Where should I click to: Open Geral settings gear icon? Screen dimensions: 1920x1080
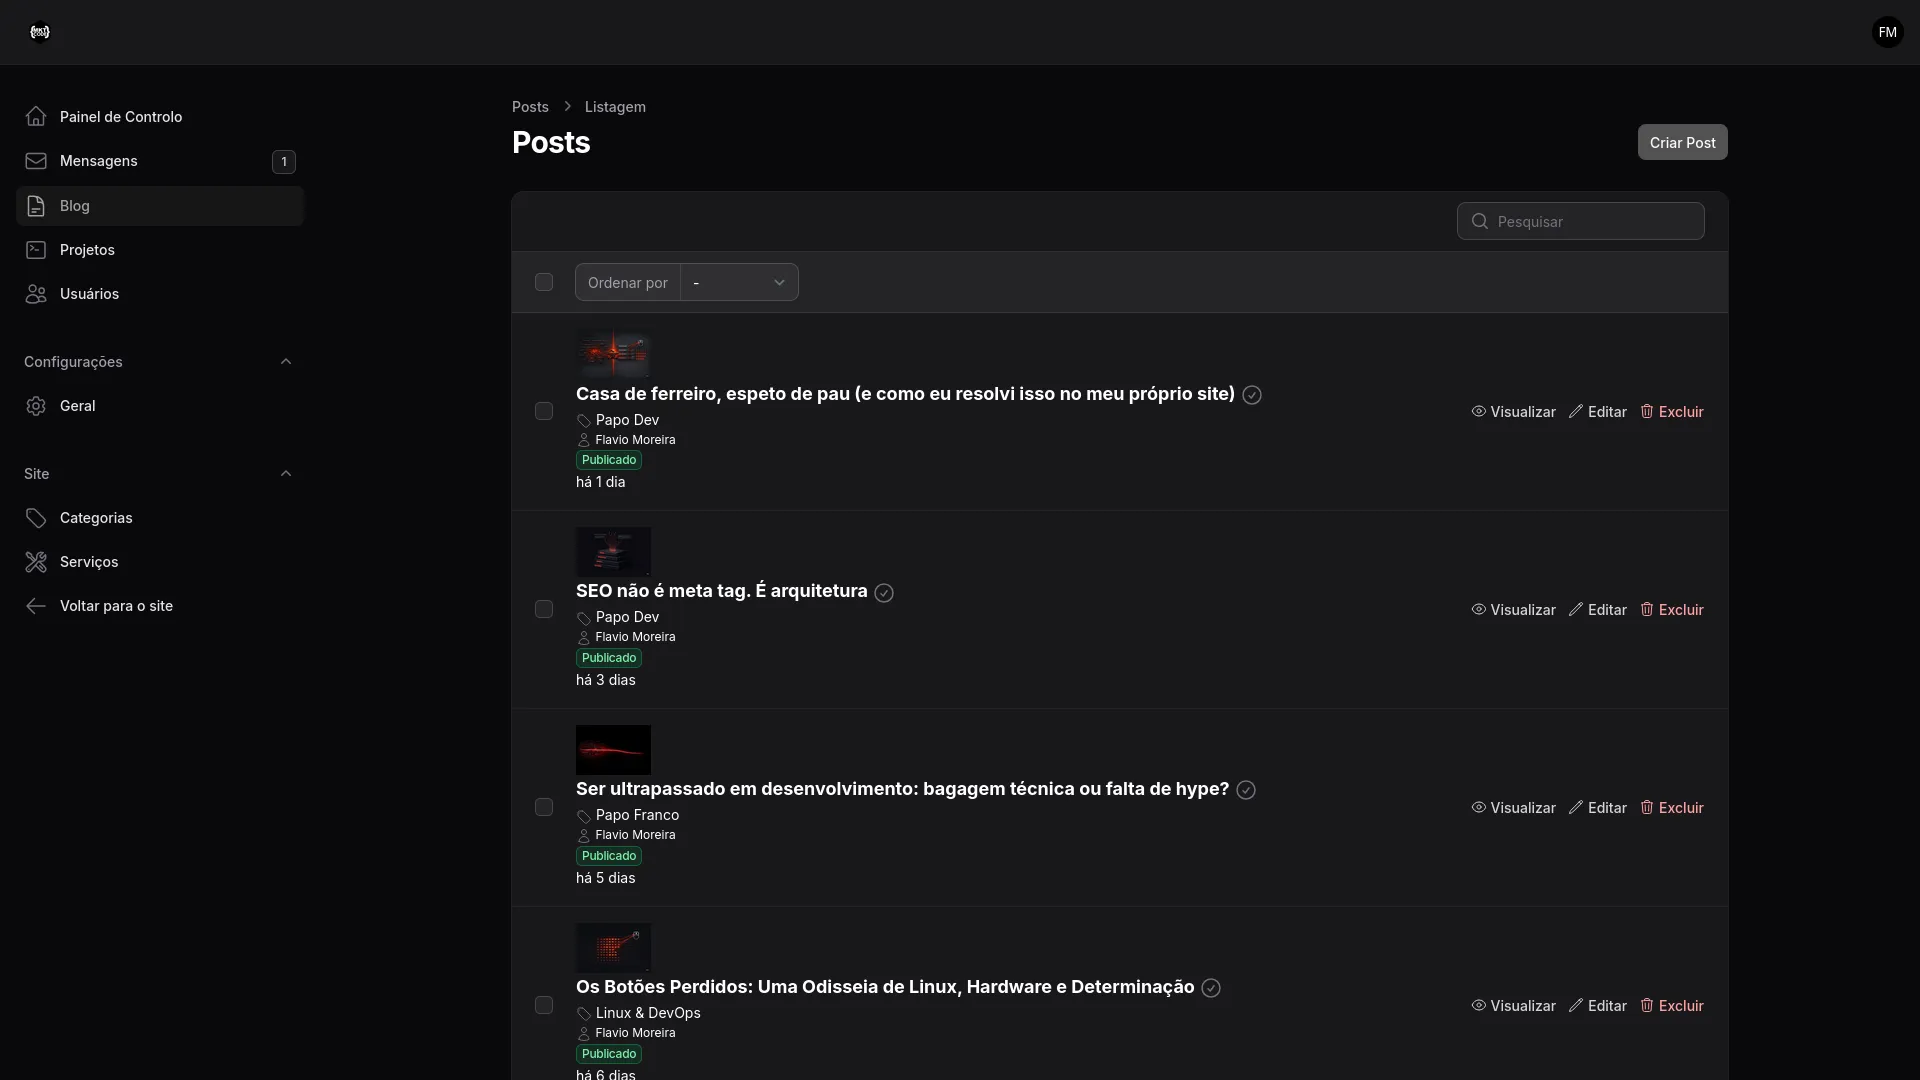coord(35,406)
